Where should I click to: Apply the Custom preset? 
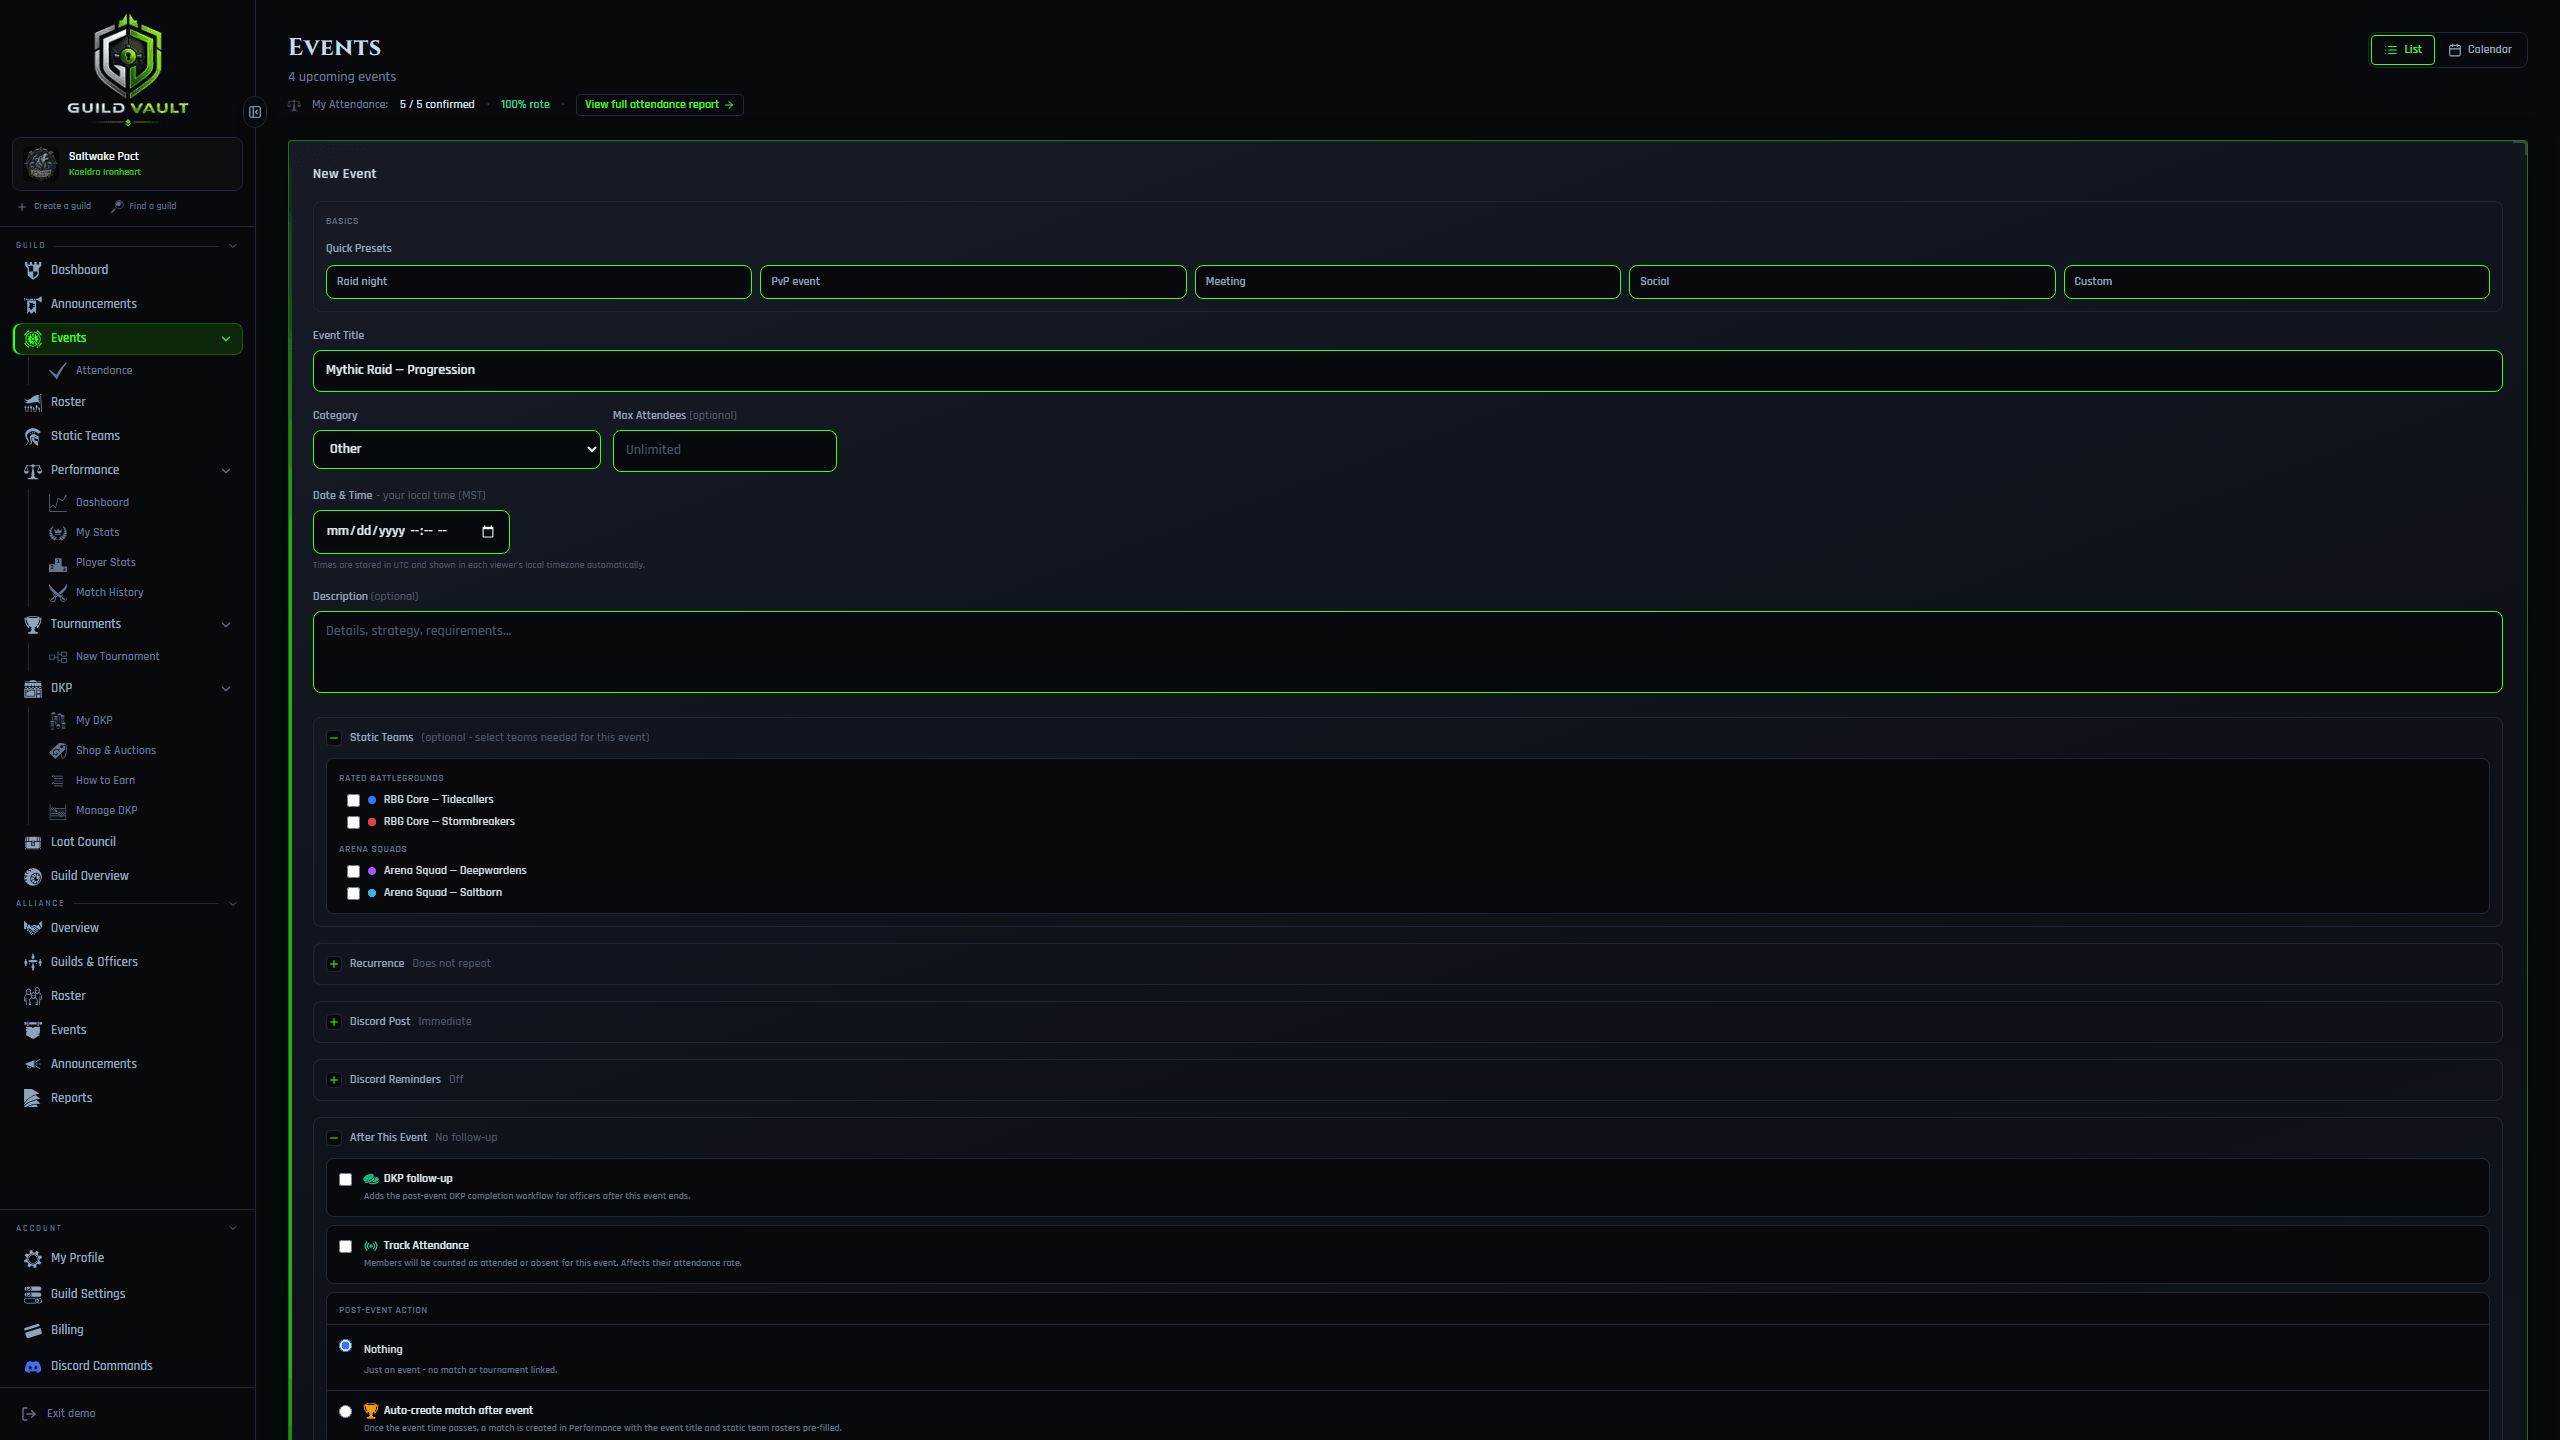[x=2276, y=282]
